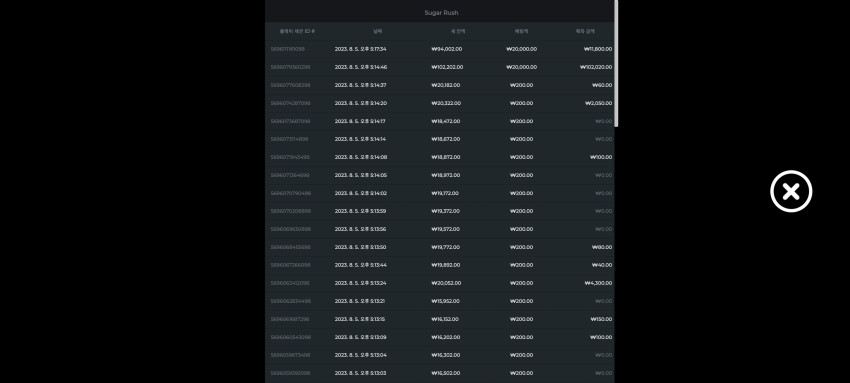Click the balance ₩18,672.00

[446, 139]
